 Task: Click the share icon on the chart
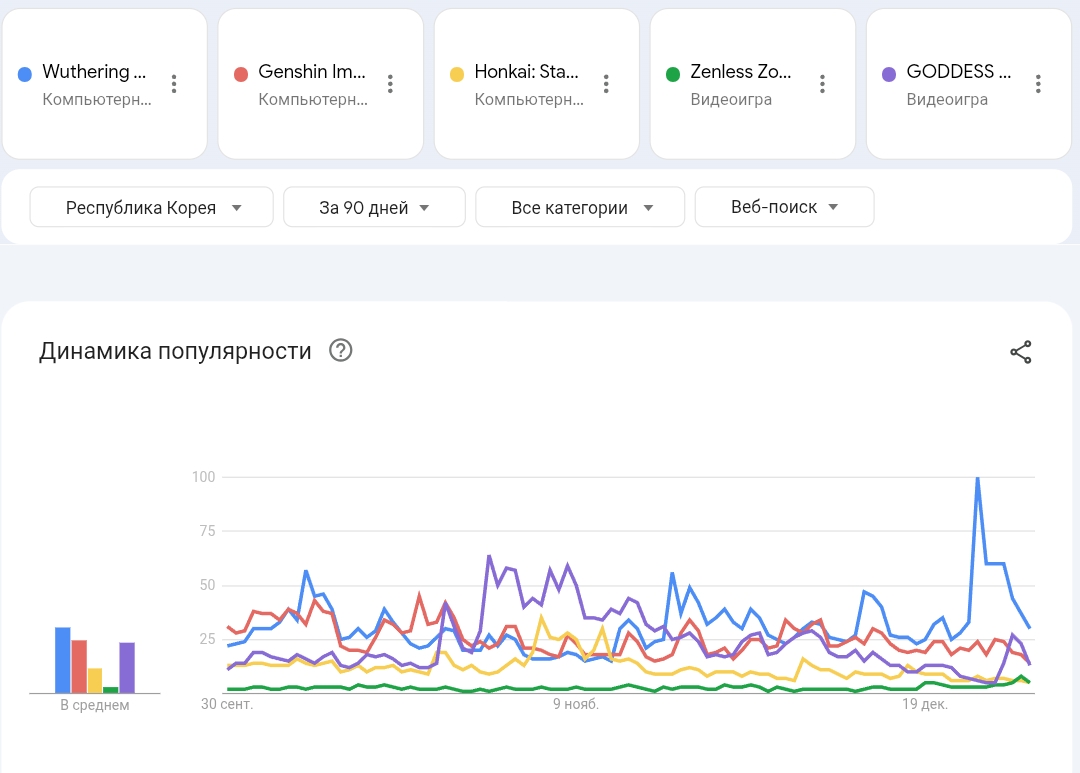click(x=1020, y=352)
